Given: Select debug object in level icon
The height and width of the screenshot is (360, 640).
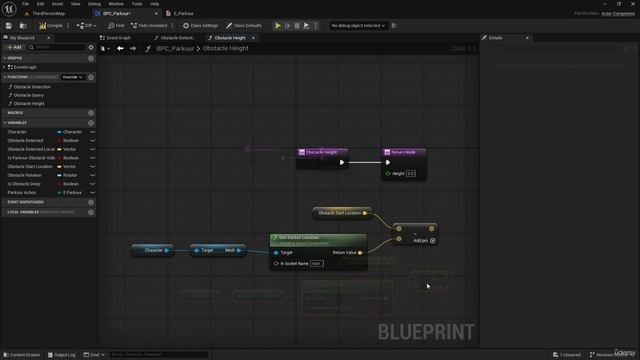Looking at the screenshot, I should click(x=394, y=26).
